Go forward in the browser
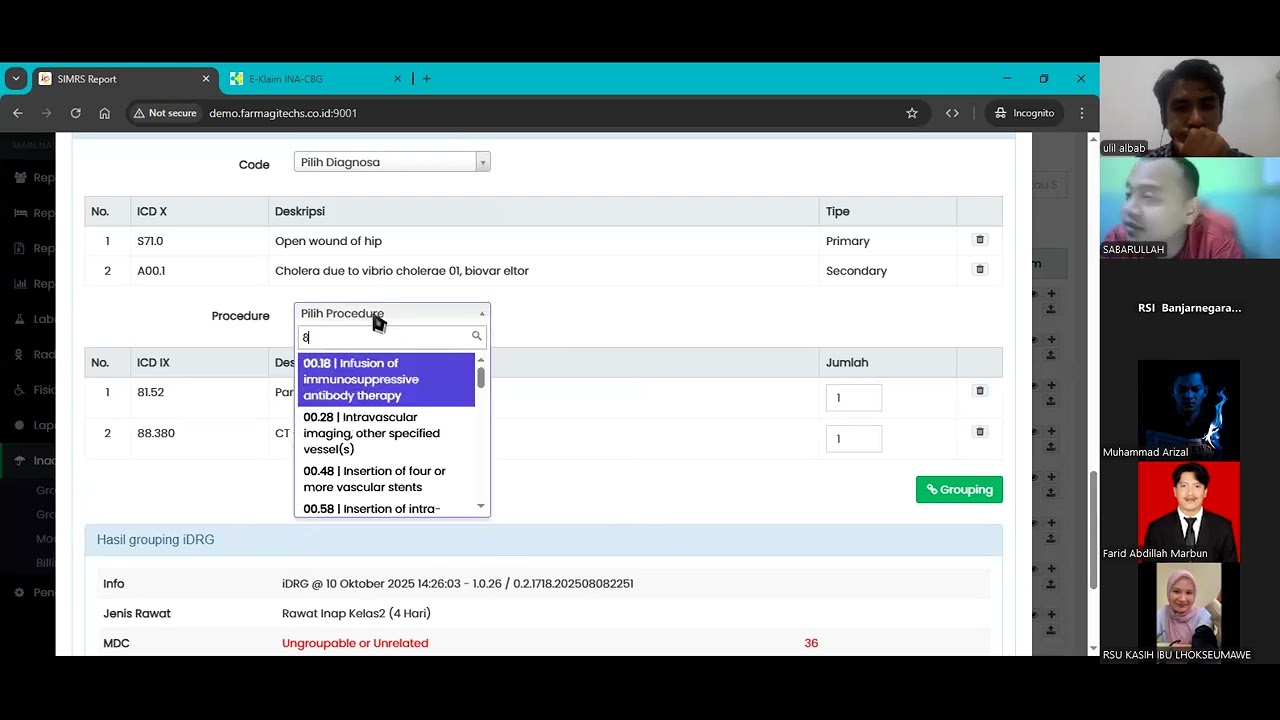1280x720 pixels. pyautogui.click(x=47, y=113)
